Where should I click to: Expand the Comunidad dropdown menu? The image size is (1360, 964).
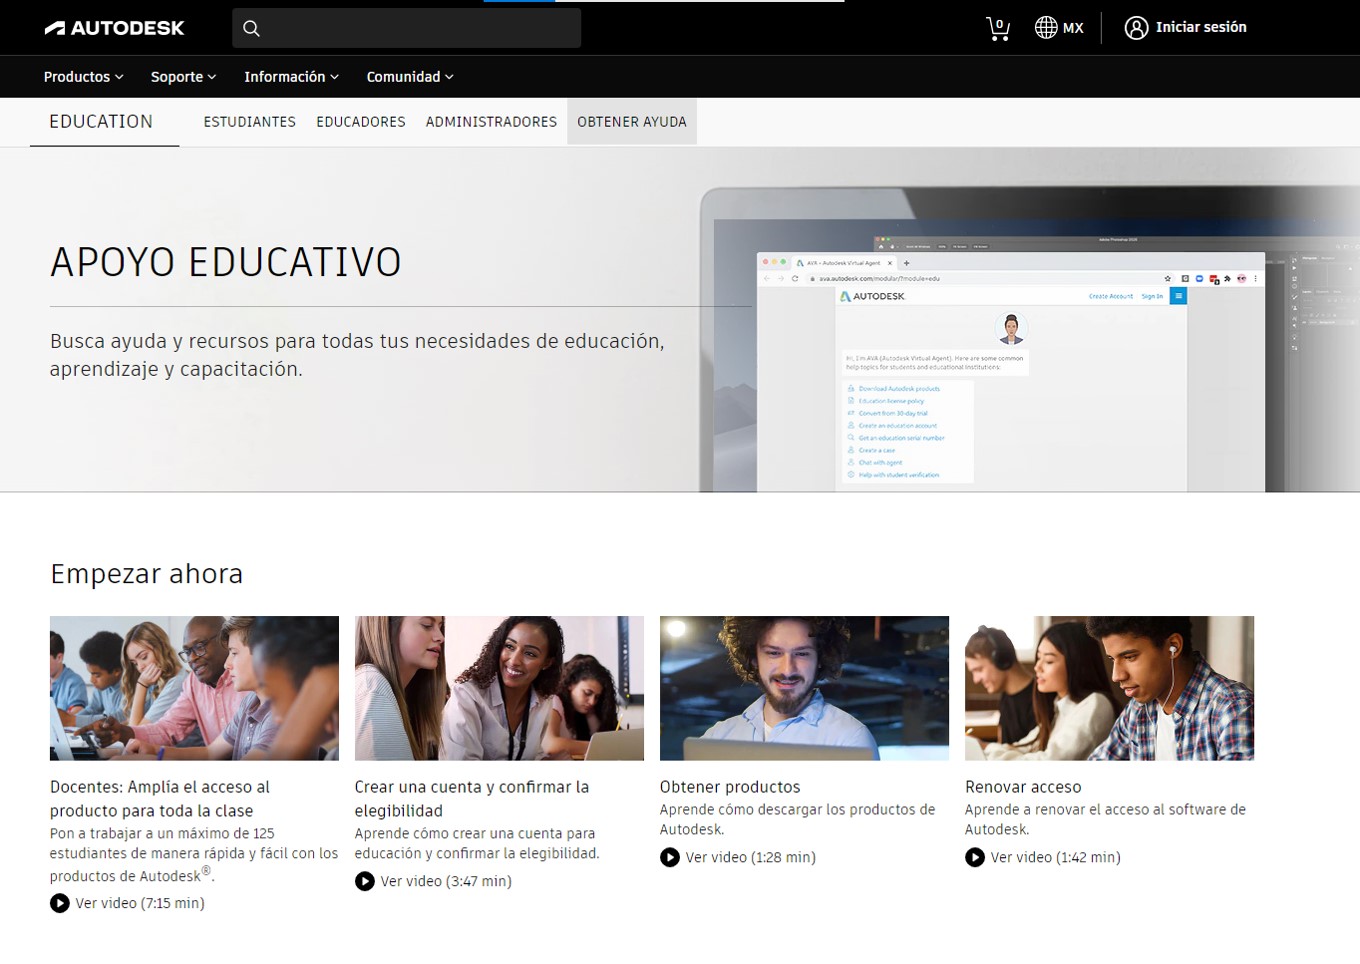[410, 77]
